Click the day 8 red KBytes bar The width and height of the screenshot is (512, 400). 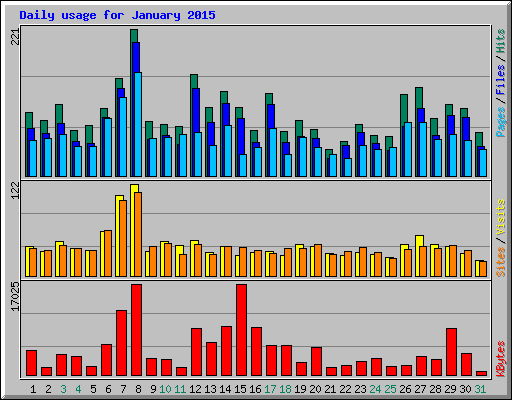pyautogui.click(x=136, y=330)
